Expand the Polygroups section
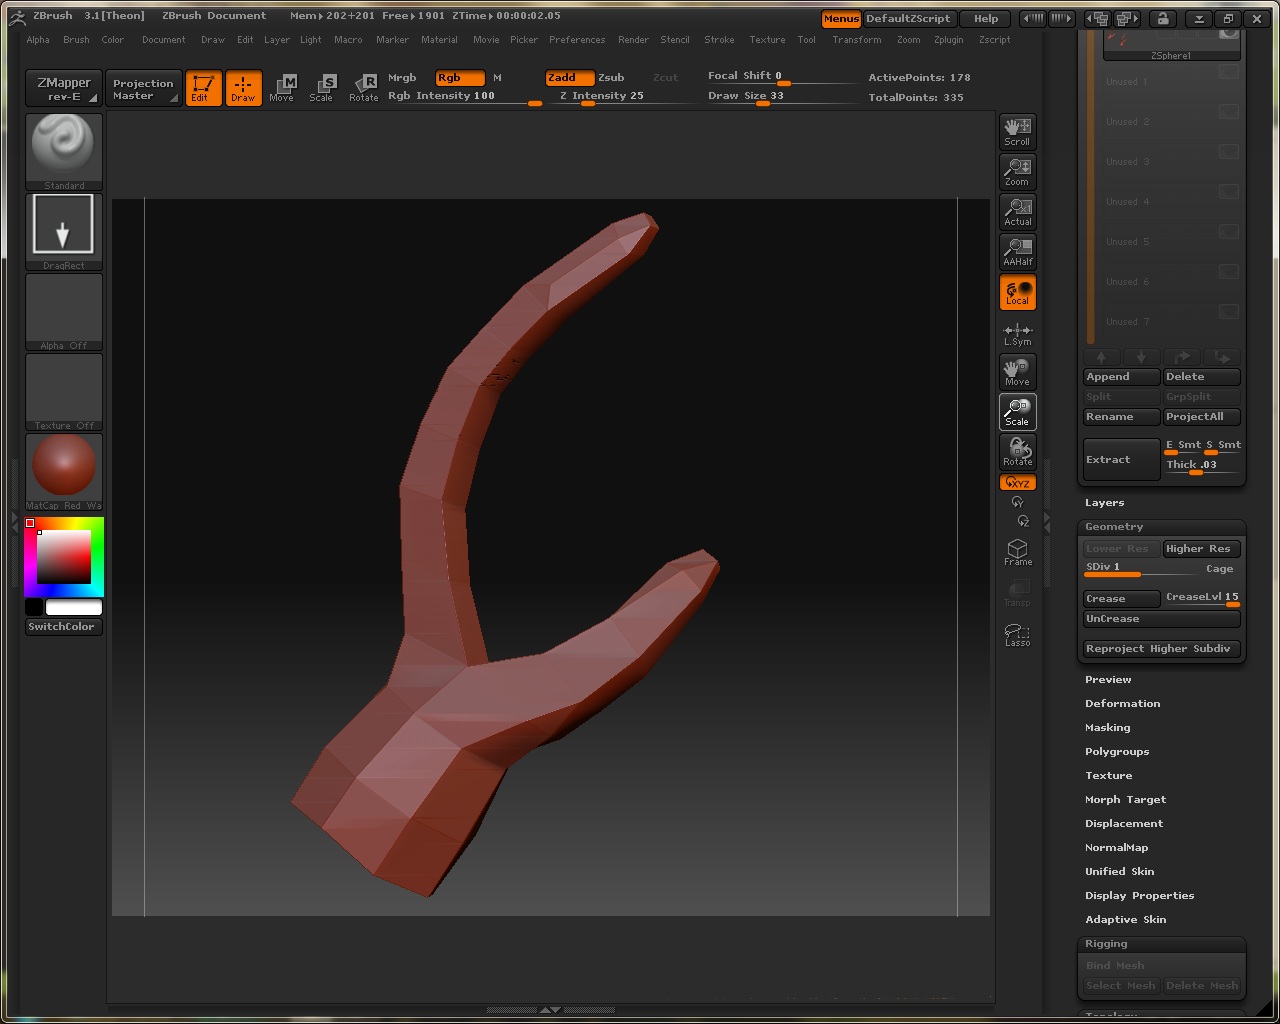The image size is (1280, 1024). pyautogui.click(x=1117, y=752)
